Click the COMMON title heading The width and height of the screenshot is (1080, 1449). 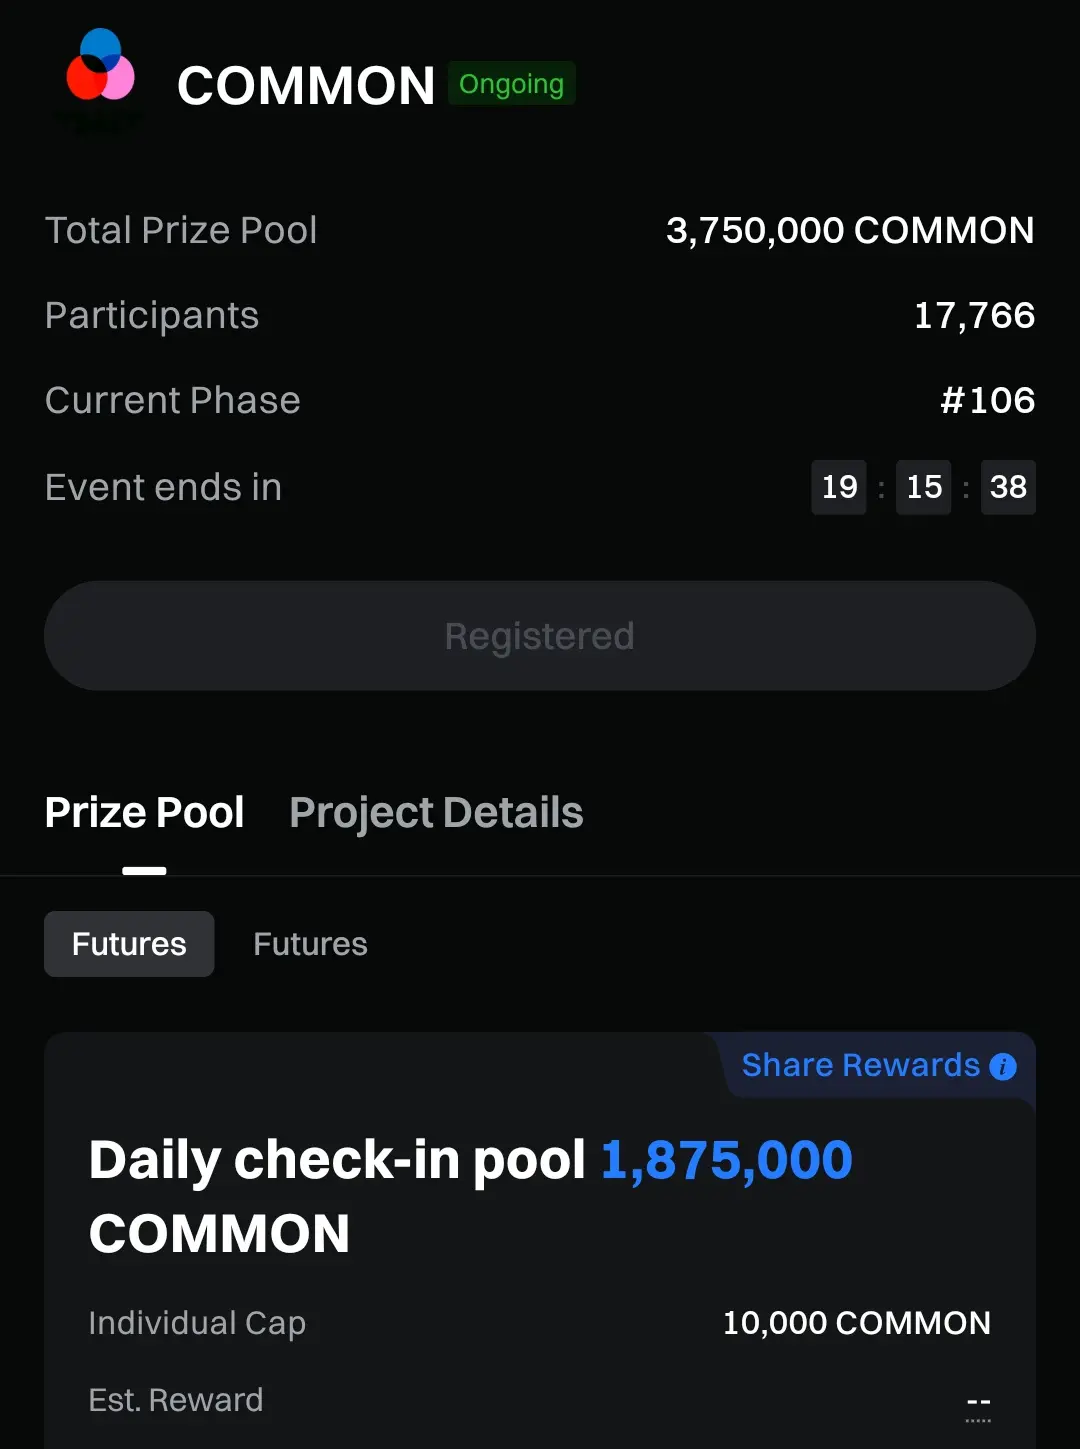click(x=306, y=86)
